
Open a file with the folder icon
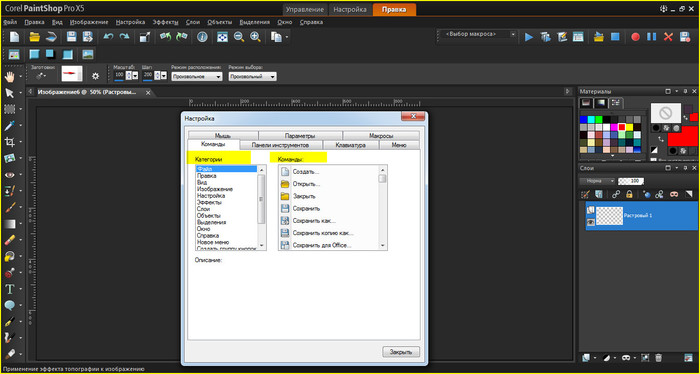coord(34,37)
